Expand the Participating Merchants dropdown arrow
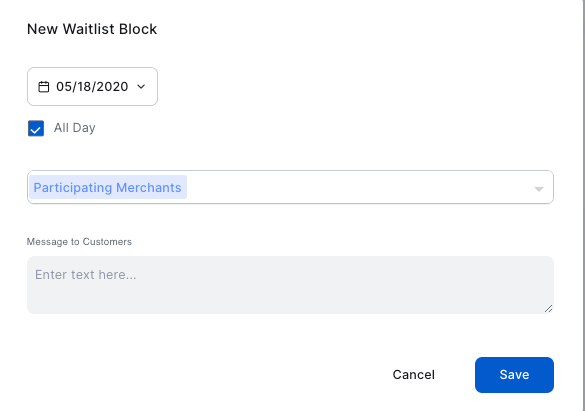The height and width of the screenshot is (411, 585). pyautogui.click(x=538, y=189)
